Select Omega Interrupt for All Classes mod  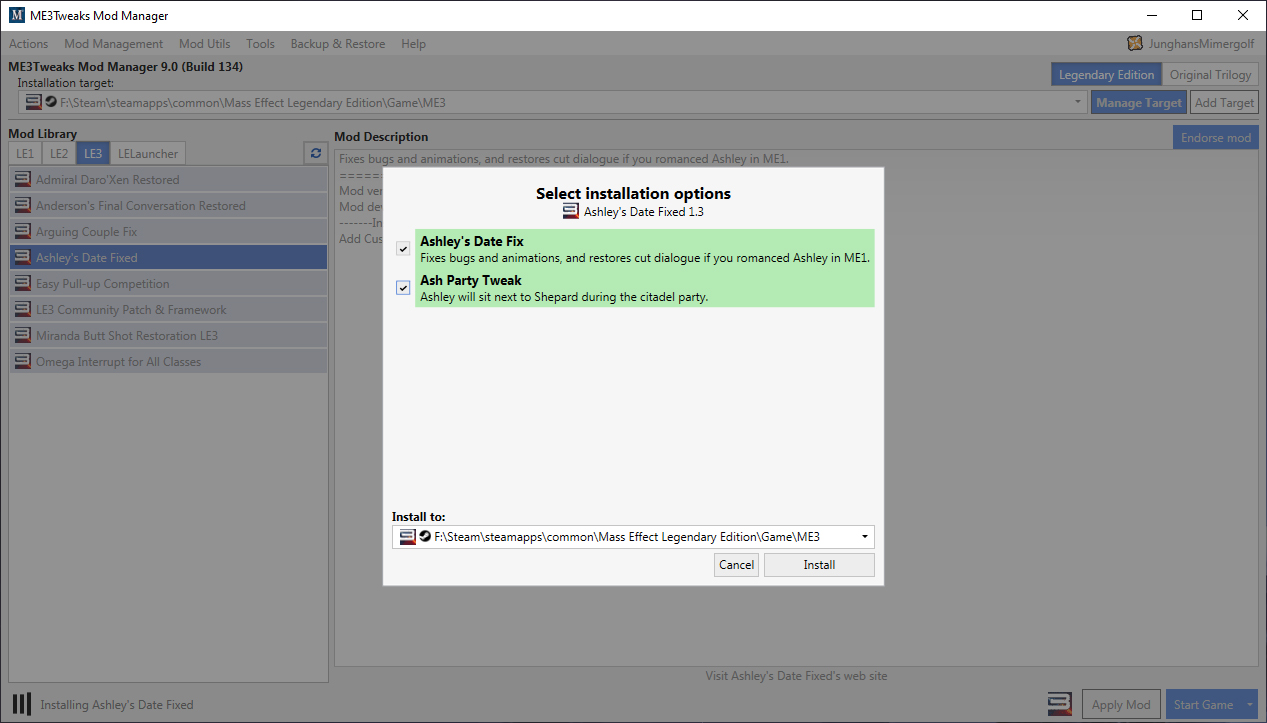[x=169, y=362]
